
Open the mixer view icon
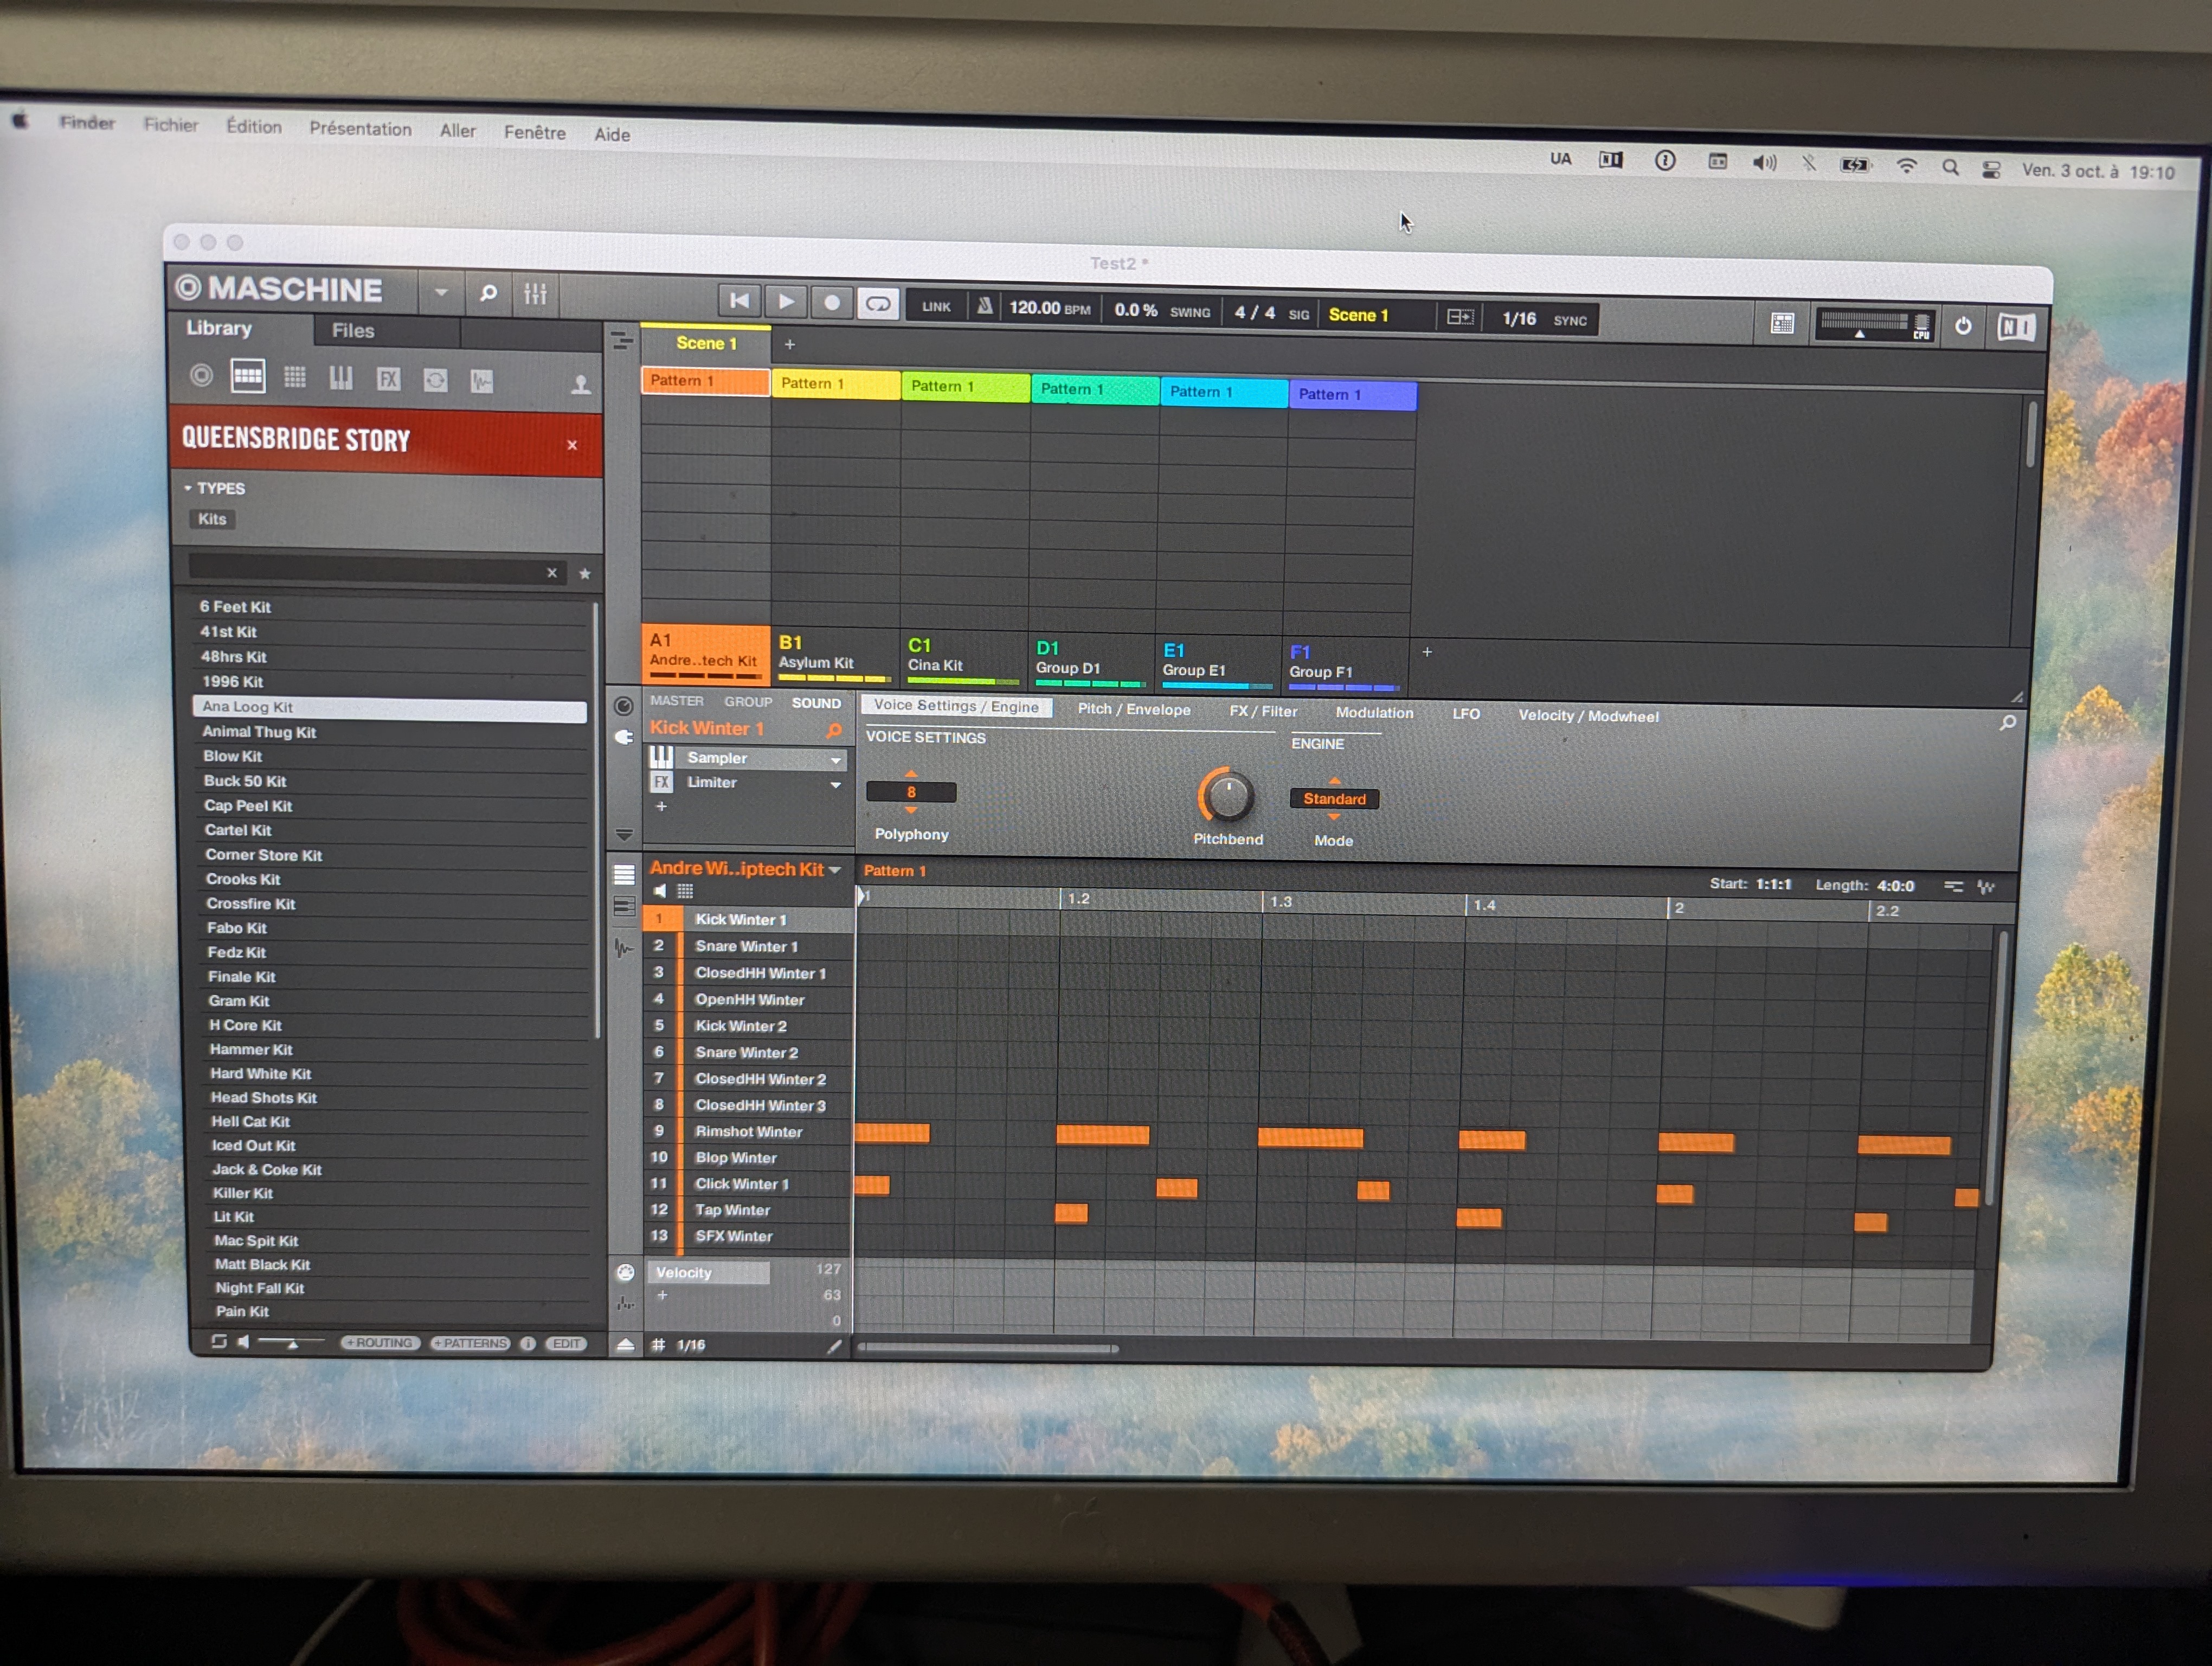pyautogui.click(x=535, y=293)
